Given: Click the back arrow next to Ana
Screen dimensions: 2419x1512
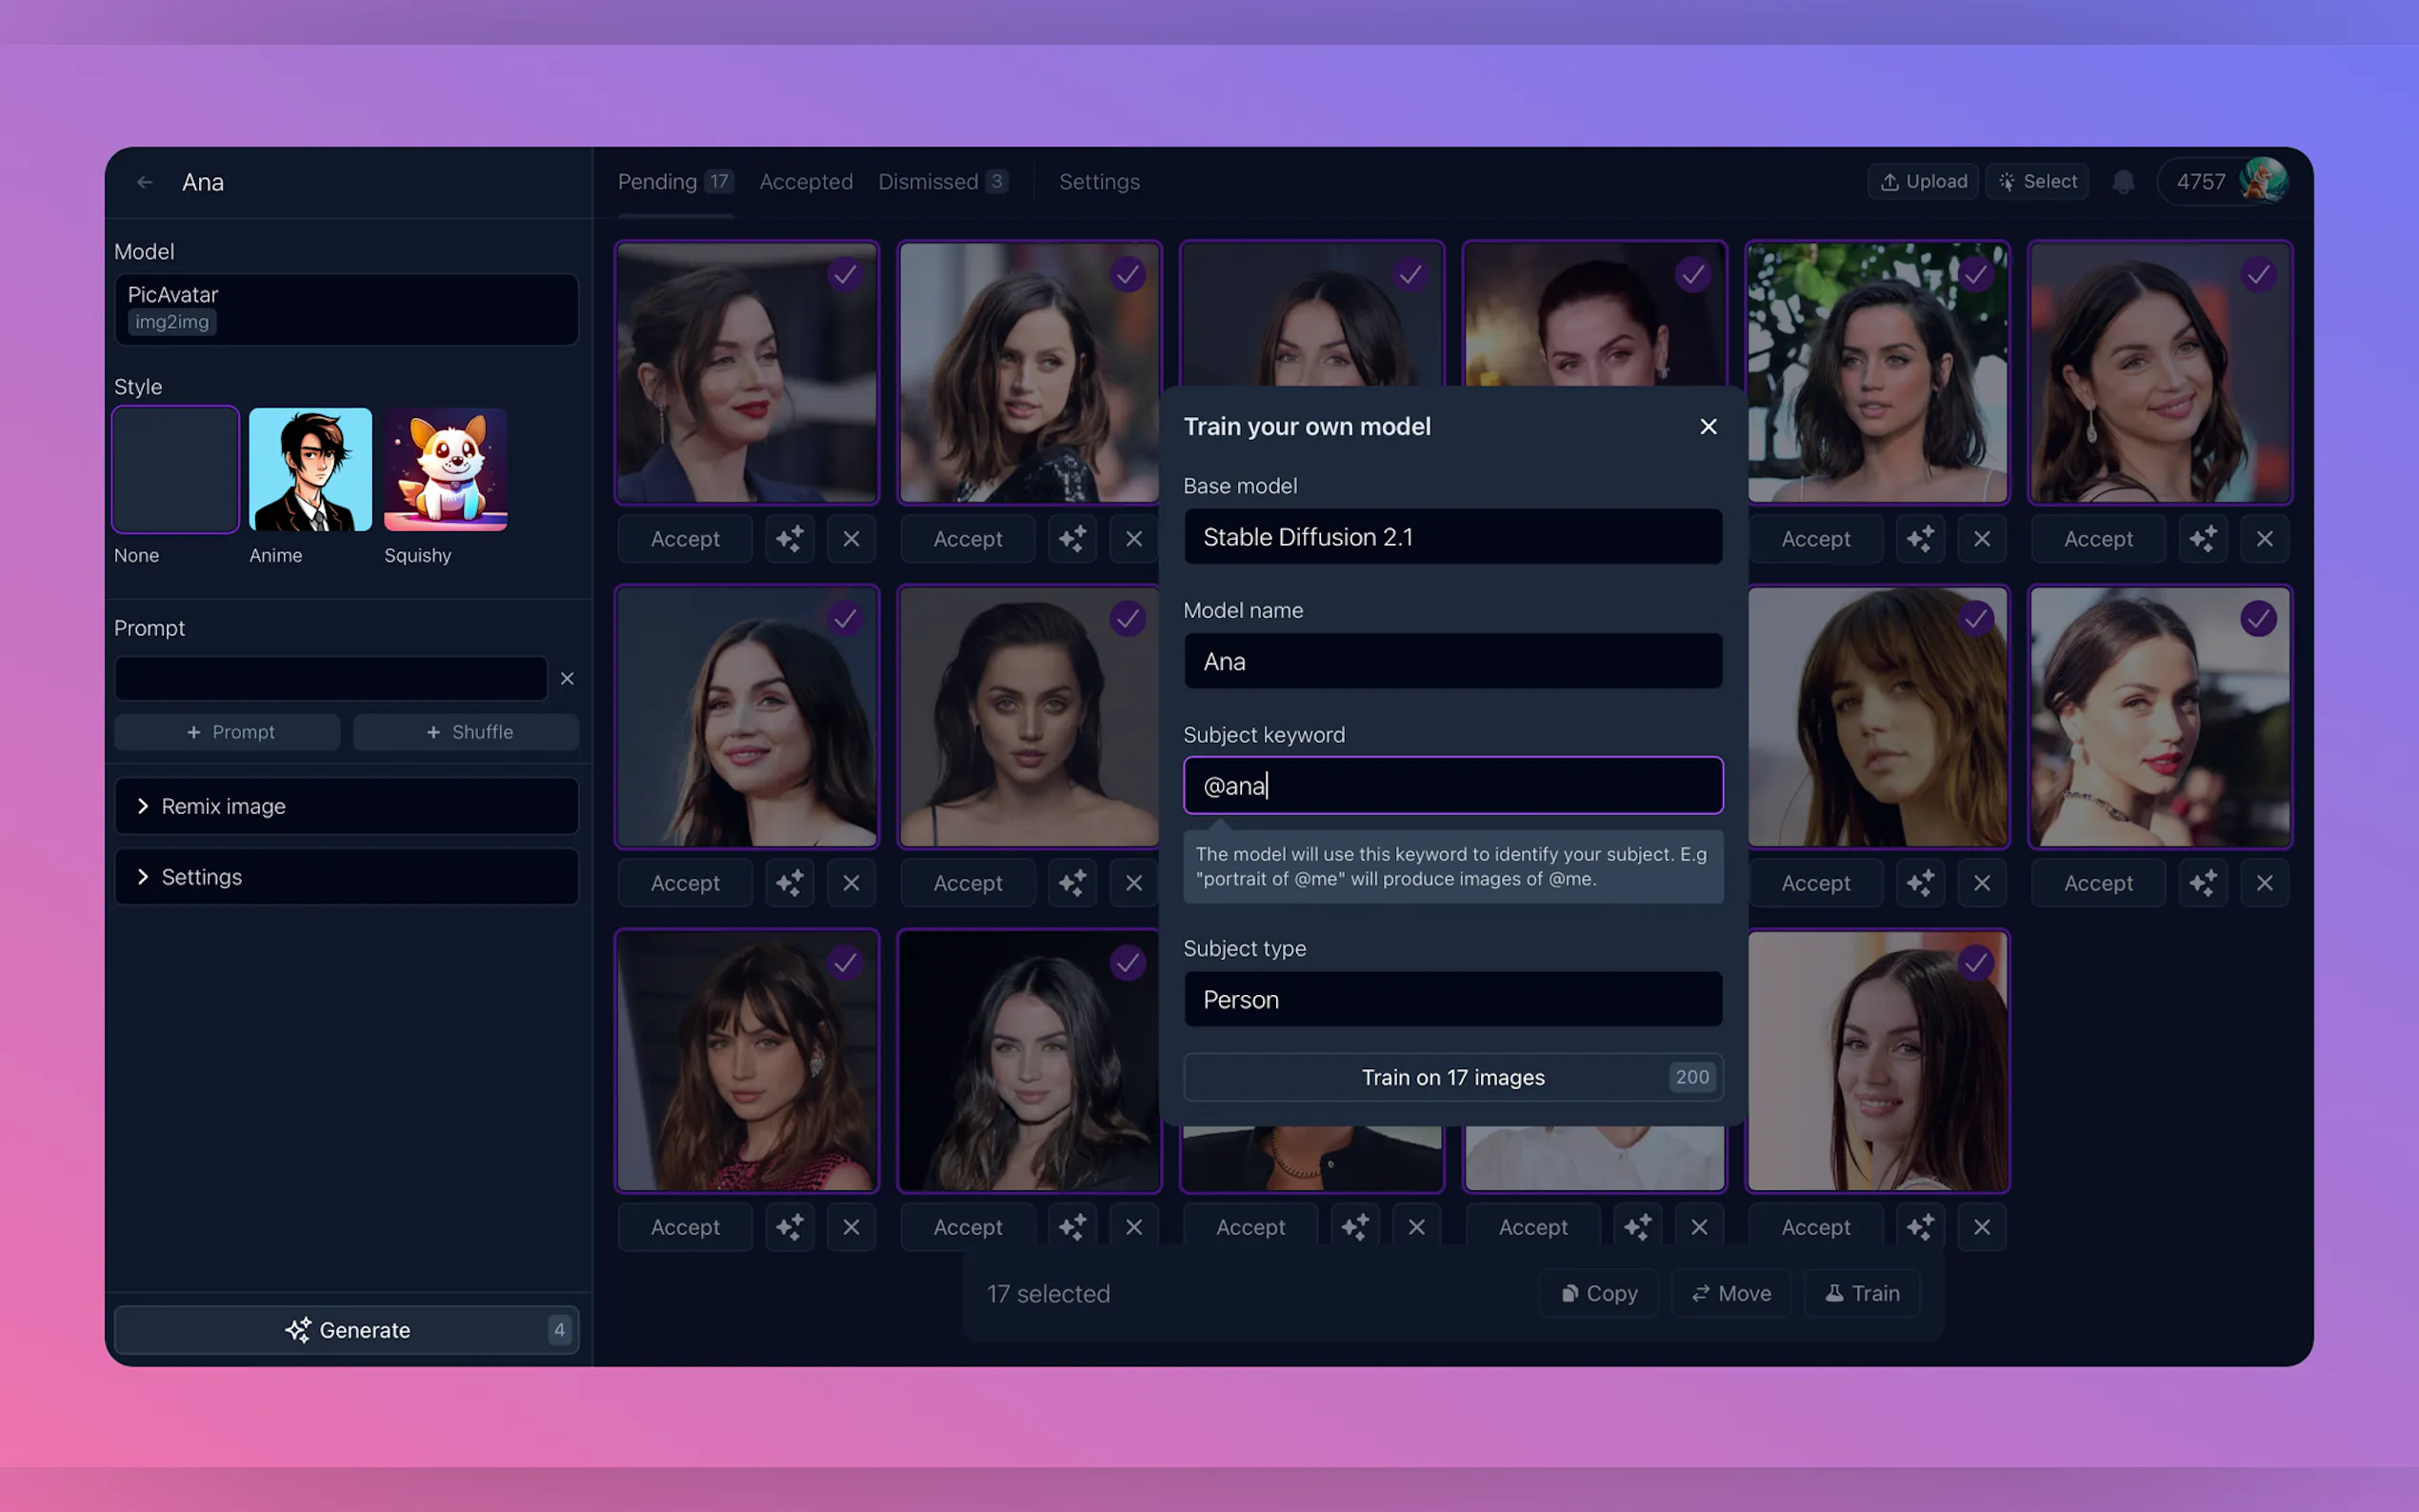Looking at the screenshot, I should 144,182.
